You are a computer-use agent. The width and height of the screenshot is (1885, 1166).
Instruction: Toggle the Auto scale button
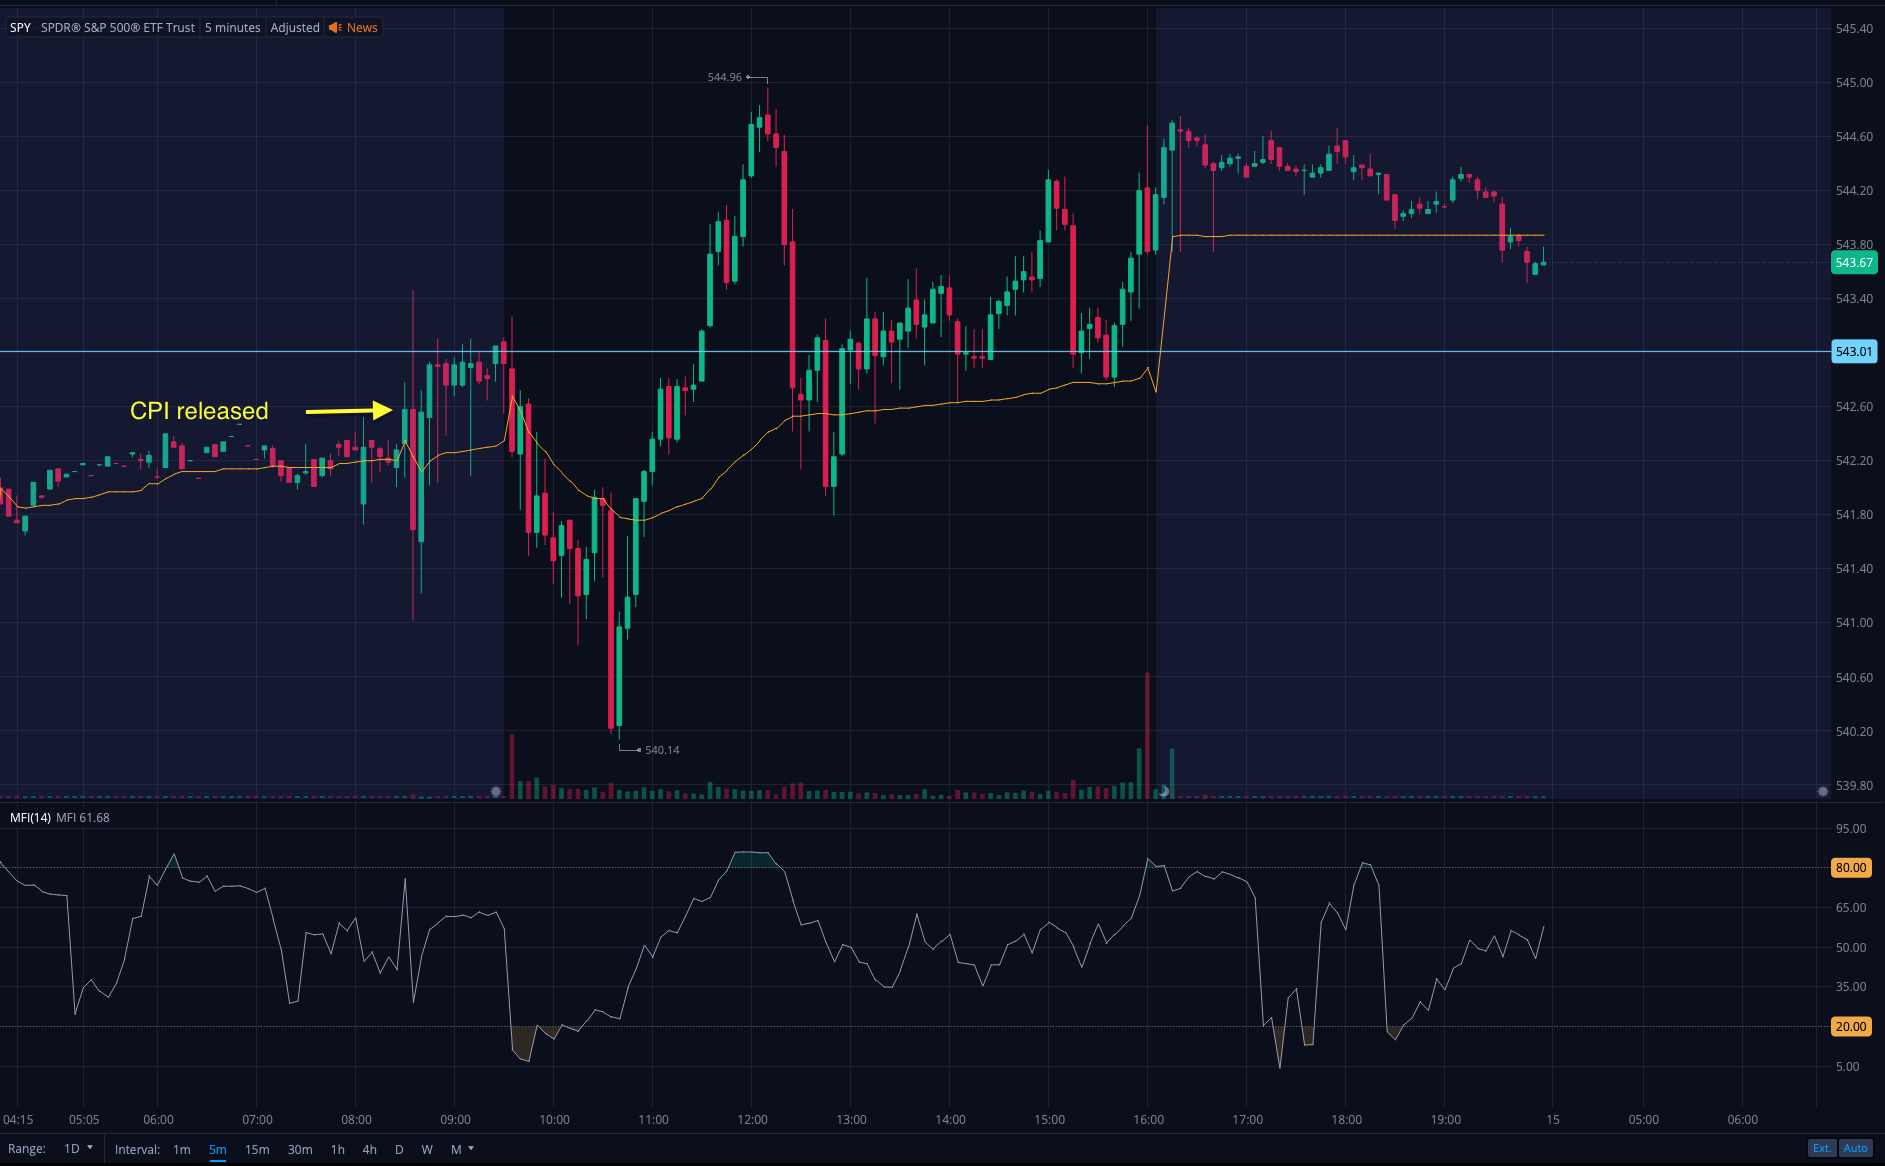(1855, 1148)
